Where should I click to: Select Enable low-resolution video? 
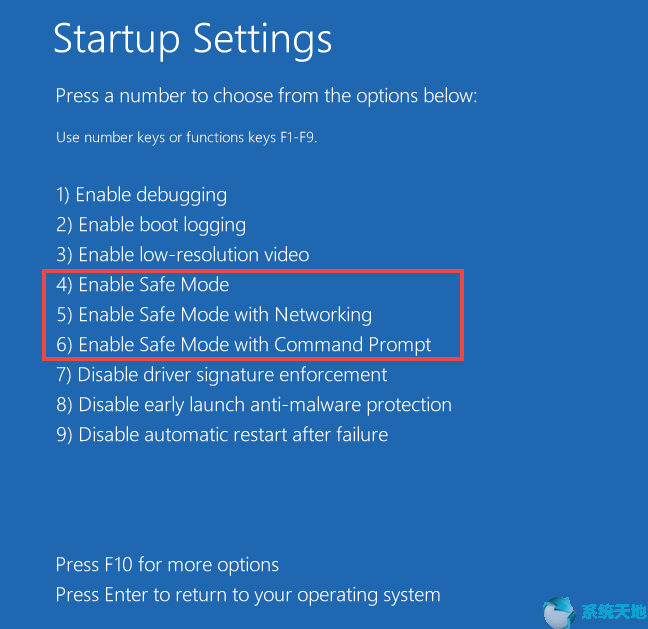(182, 255)
